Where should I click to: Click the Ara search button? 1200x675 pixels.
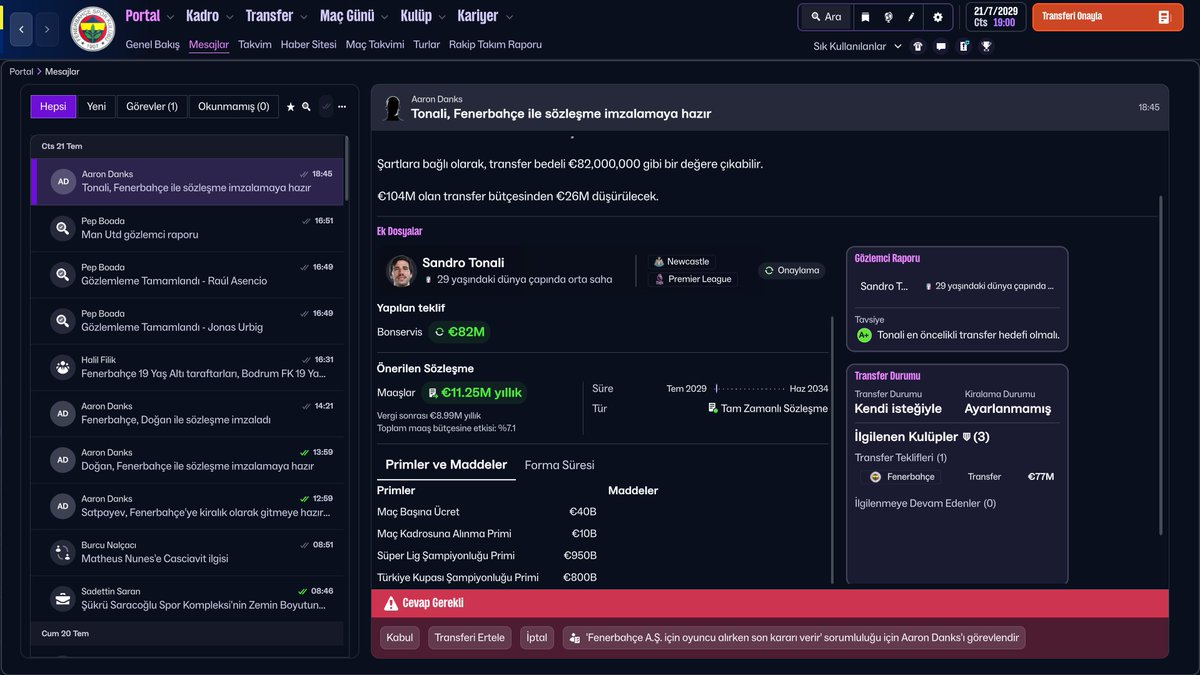826,17
